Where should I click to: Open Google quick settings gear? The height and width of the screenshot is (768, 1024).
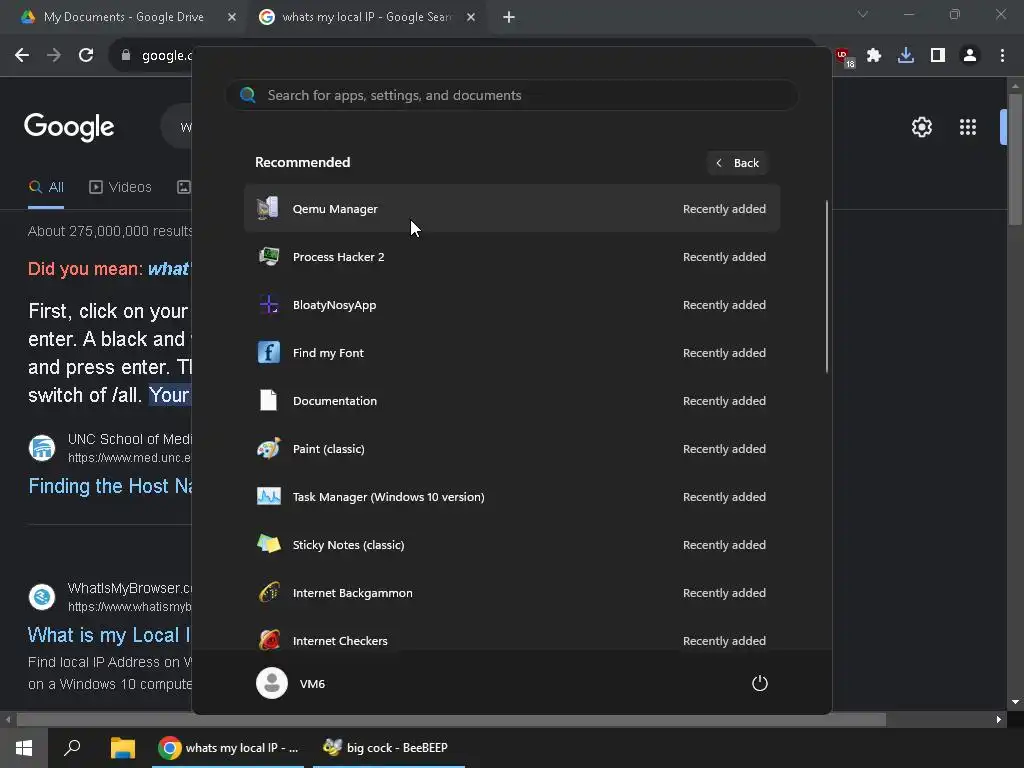coord(921,127)
